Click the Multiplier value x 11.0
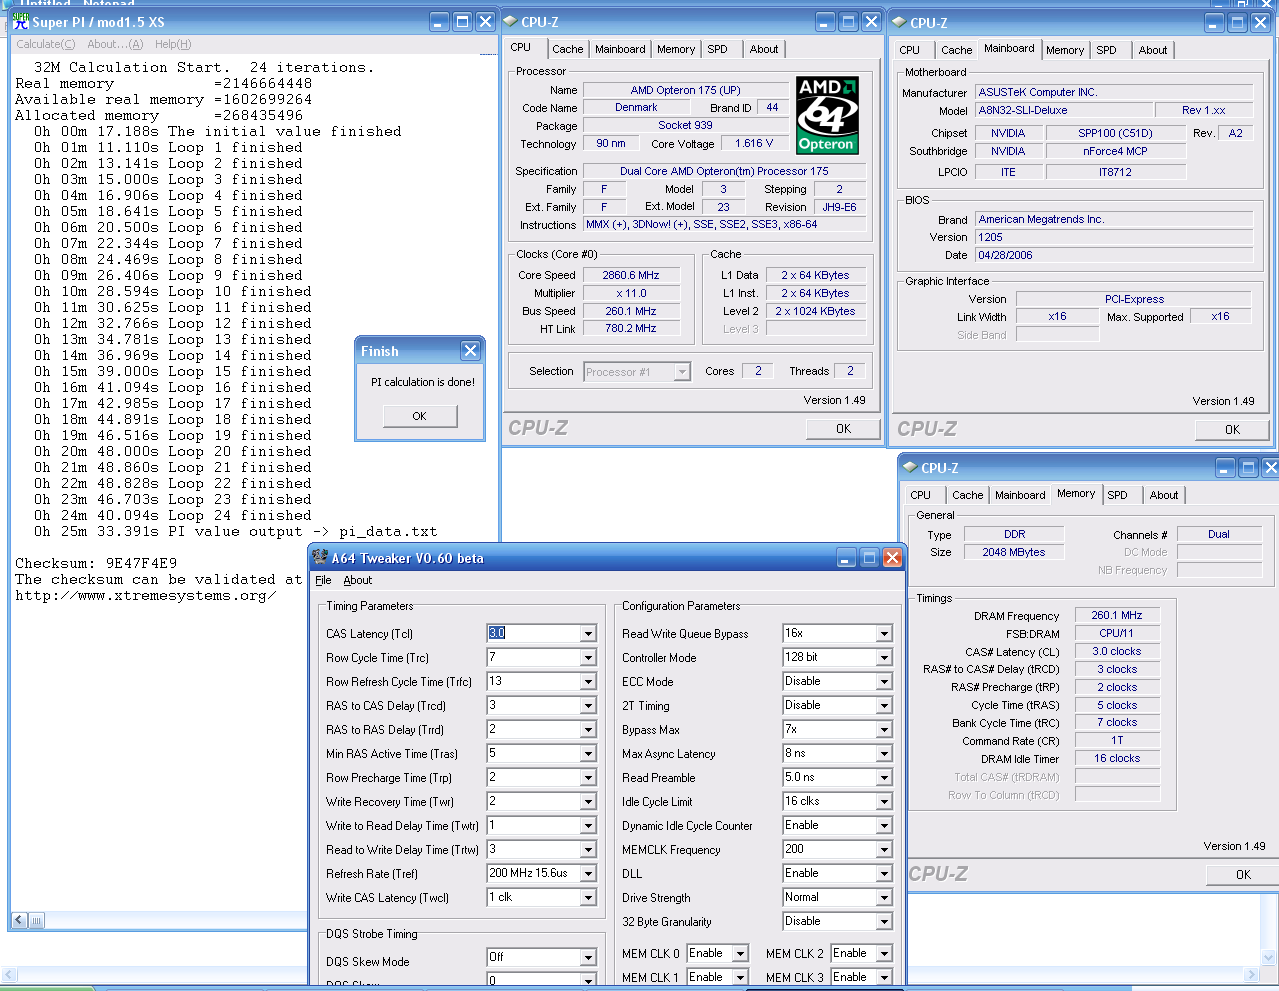Screen dimensions: 1279x991 (630, 293)
